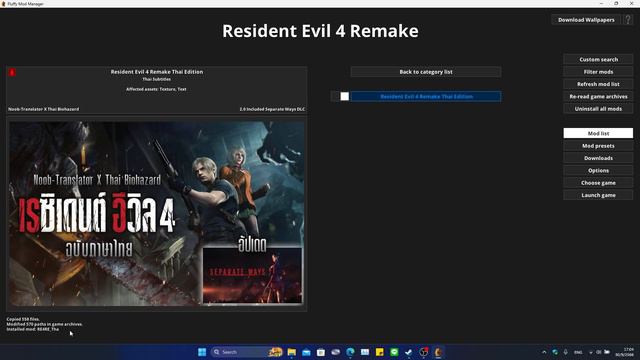
Task: Click the Download Wallpapers button
Action: [x=586, y=20]
